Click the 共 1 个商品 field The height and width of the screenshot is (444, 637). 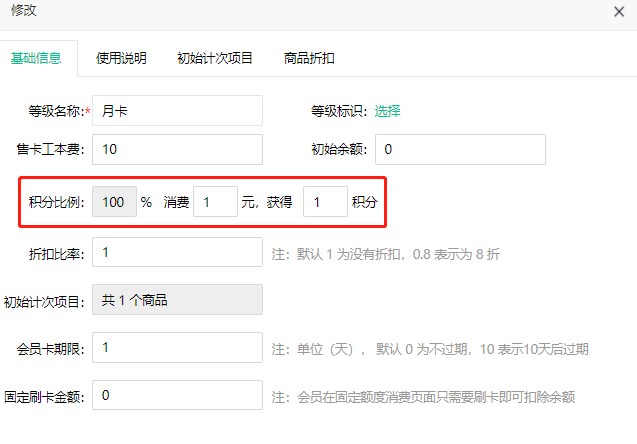click(177, 300)
